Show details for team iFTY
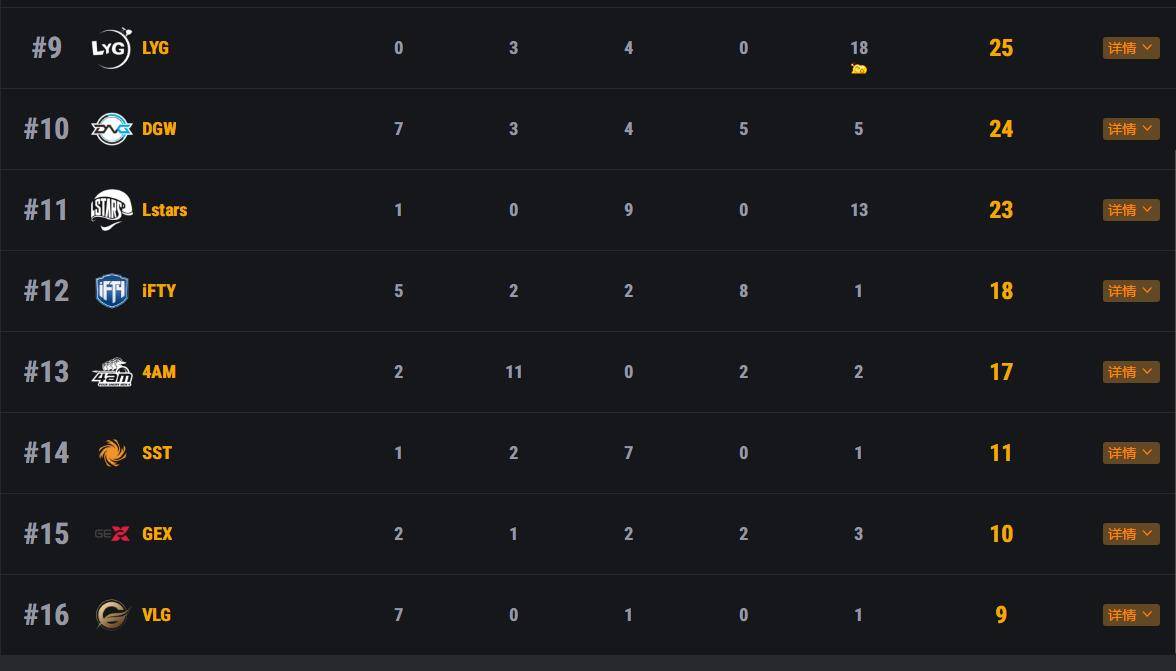The height and width of the screenshot is (671, 1176). point(1131,291)
